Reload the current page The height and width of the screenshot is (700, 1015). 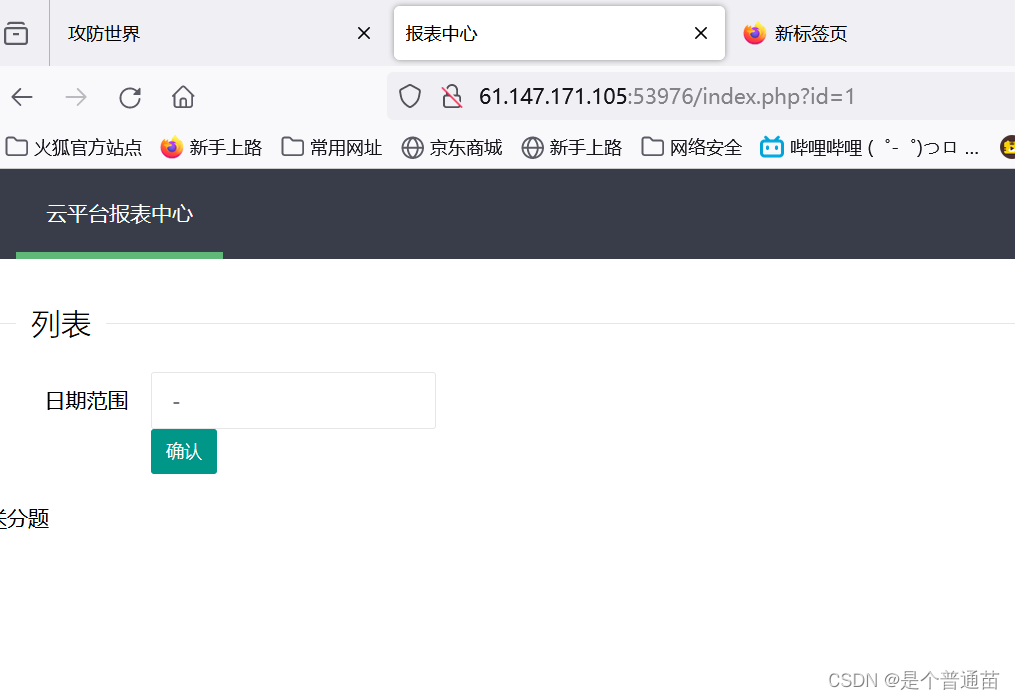130,96
